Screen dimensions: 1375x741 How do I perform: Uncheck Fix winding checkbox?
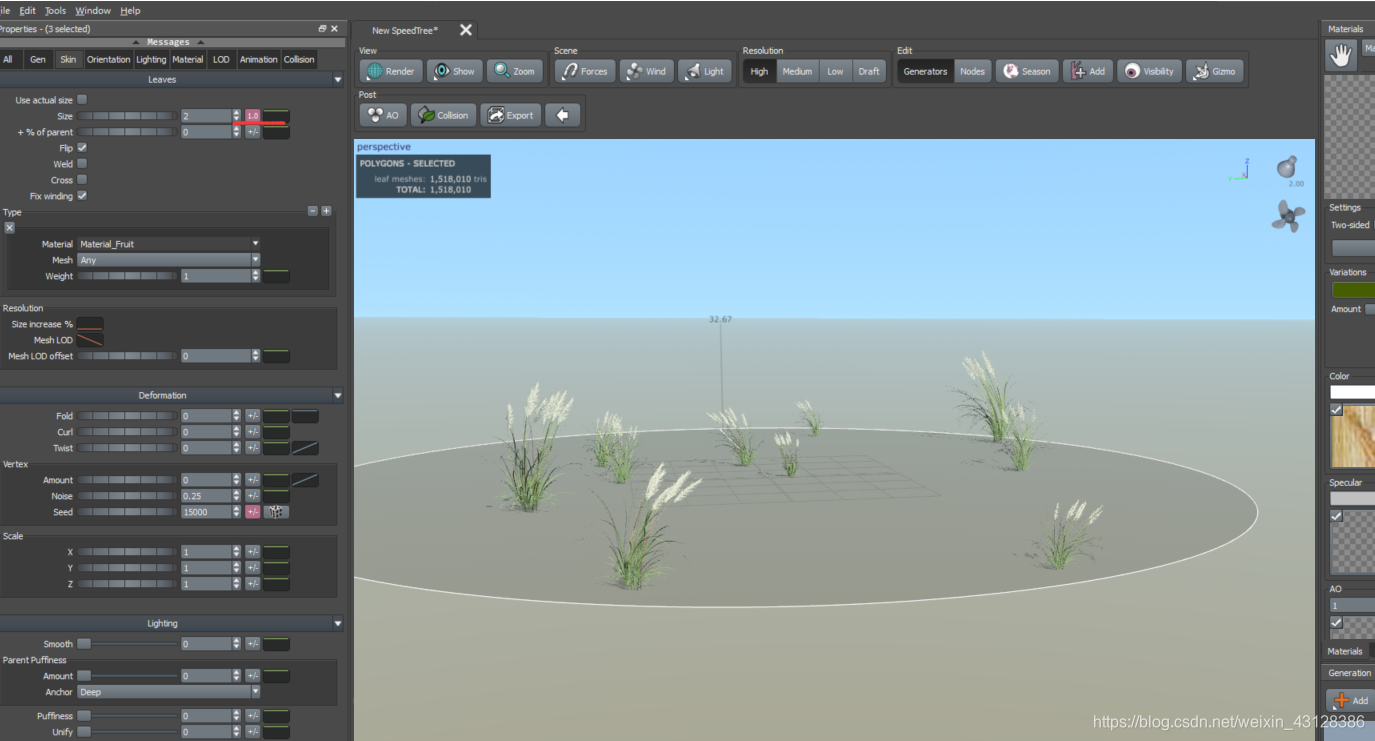tap(82, 196)
